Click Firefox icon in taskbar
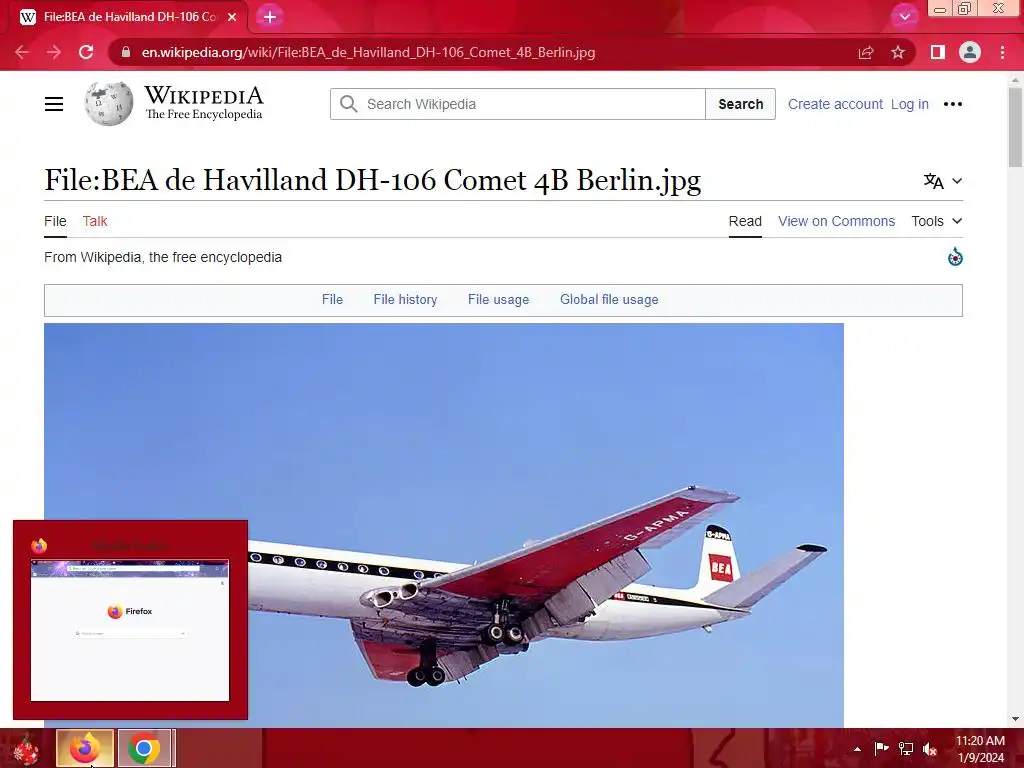The width and height of the screenshot is (1024, 768). [85, 748]
